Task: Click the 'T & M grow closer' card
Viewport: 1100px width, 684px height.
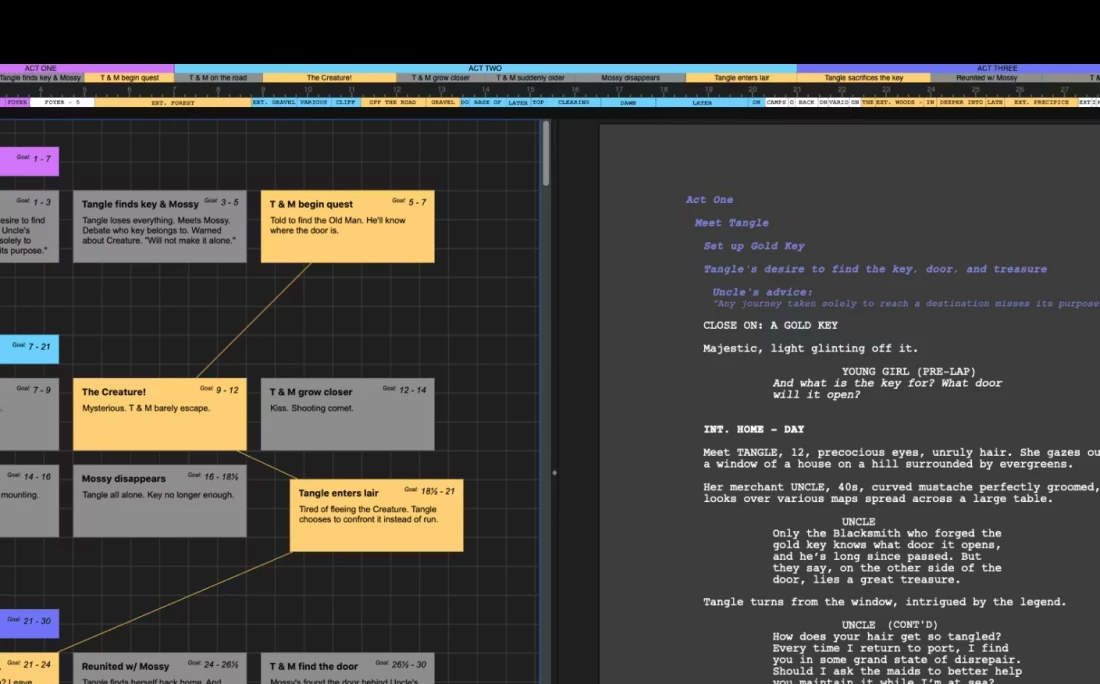Action: [x=347, y=413]
